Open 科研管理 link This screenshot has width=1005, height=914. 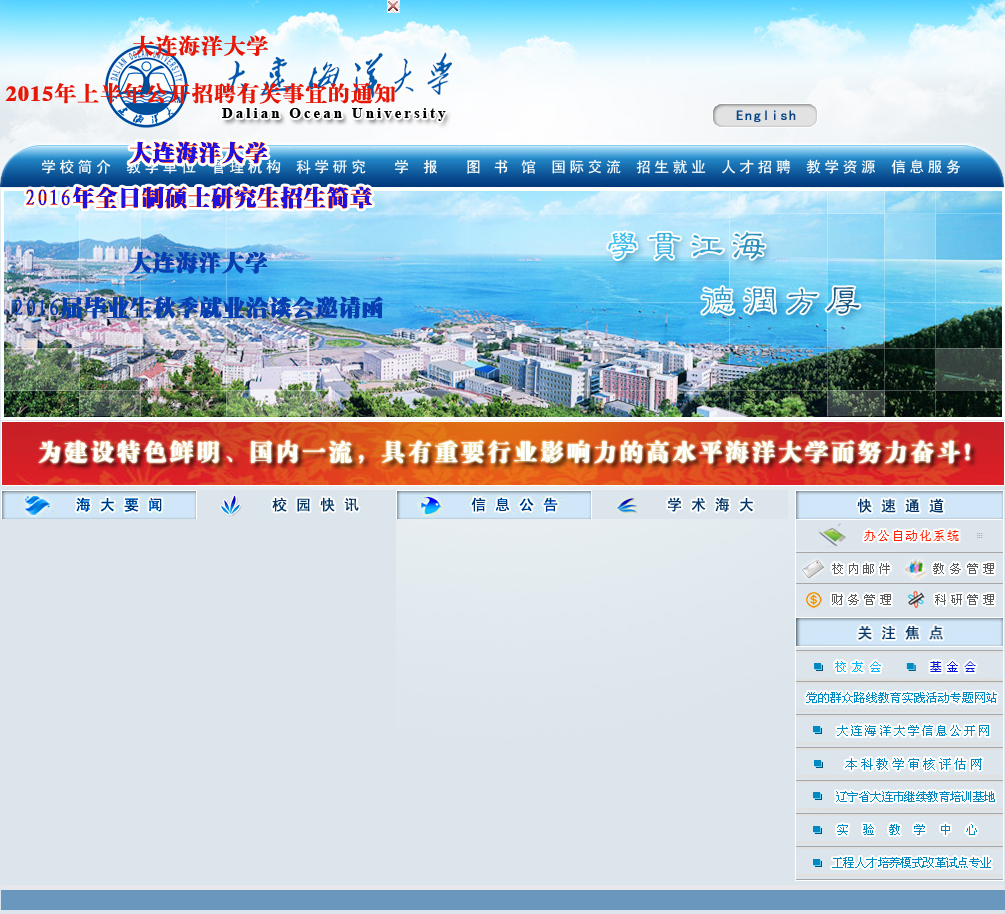964,600
